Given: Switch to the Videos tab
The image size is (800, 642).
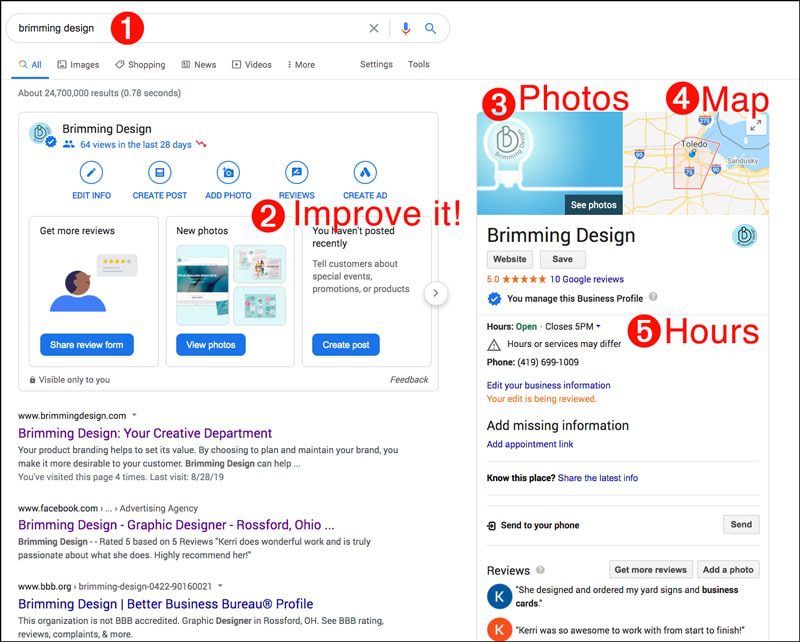Looking at the screenshot, I should click(x=252, y=65).
